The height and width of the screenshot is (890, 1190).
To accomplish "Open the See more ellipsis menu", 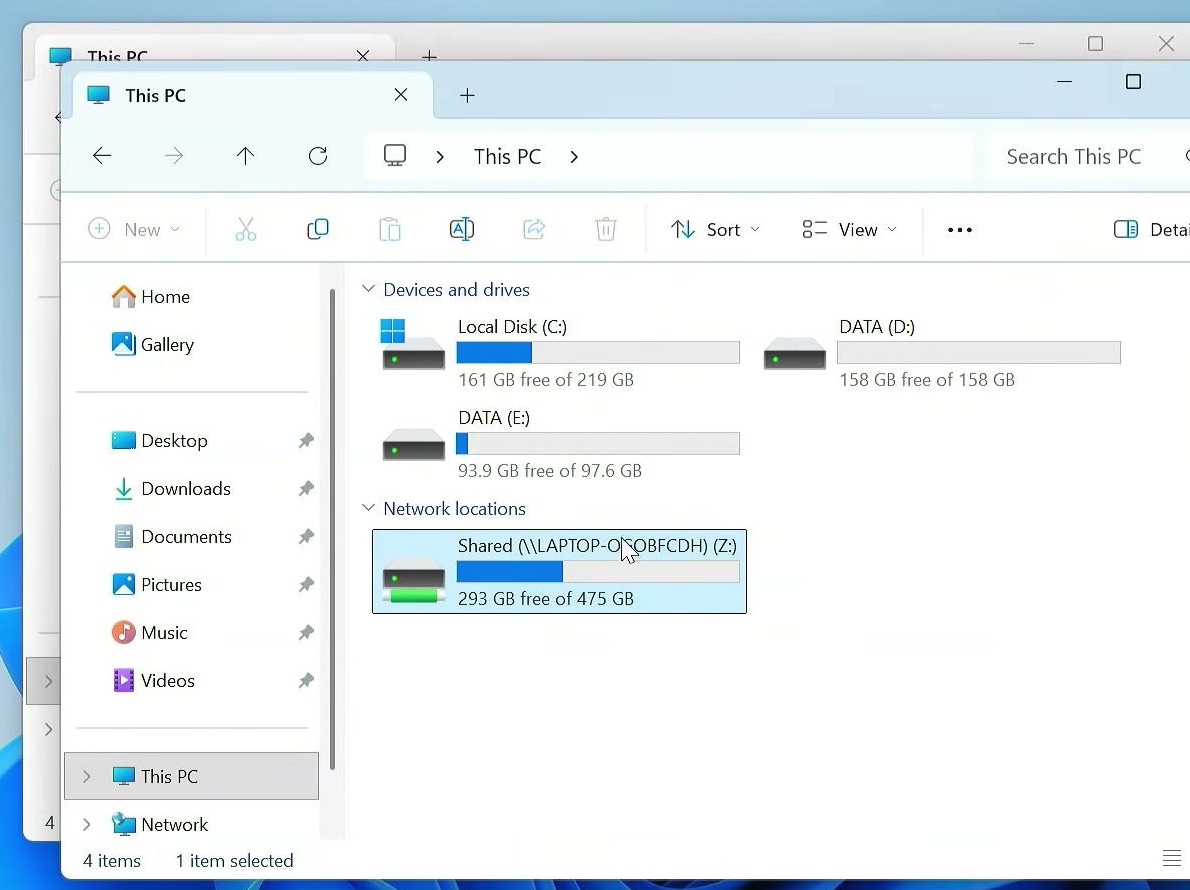I will 960,230.
